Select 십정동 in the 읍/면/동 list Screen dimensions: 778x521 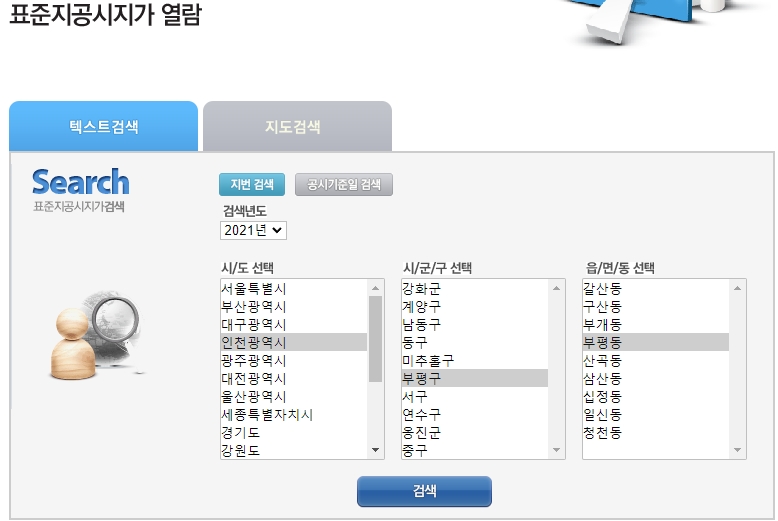[656, 396]
